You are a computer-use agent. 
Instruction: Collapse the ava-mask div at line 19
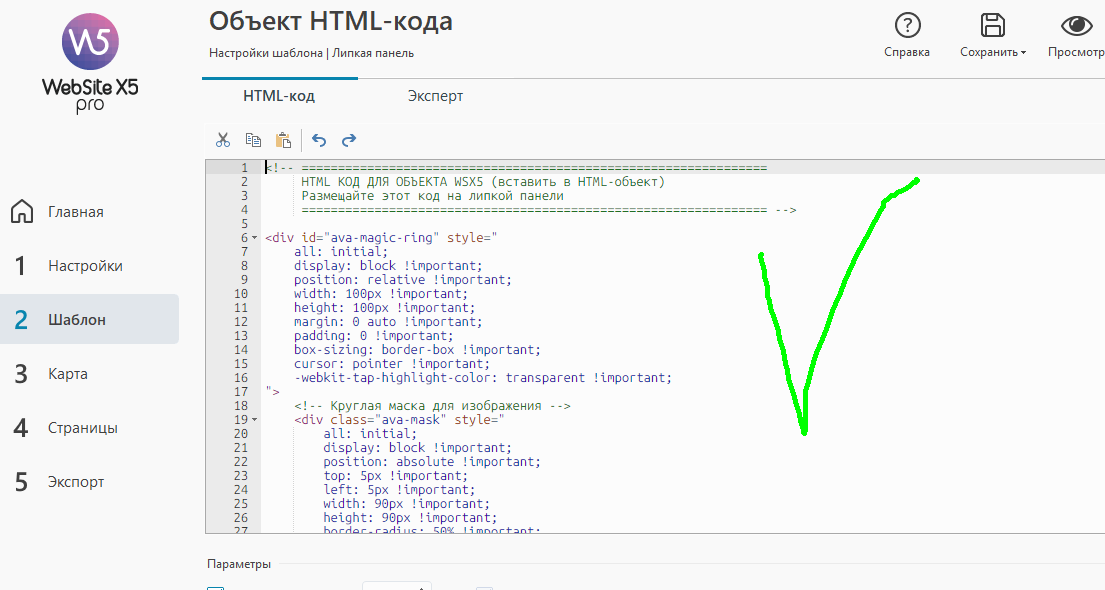(x=254, y=420)
